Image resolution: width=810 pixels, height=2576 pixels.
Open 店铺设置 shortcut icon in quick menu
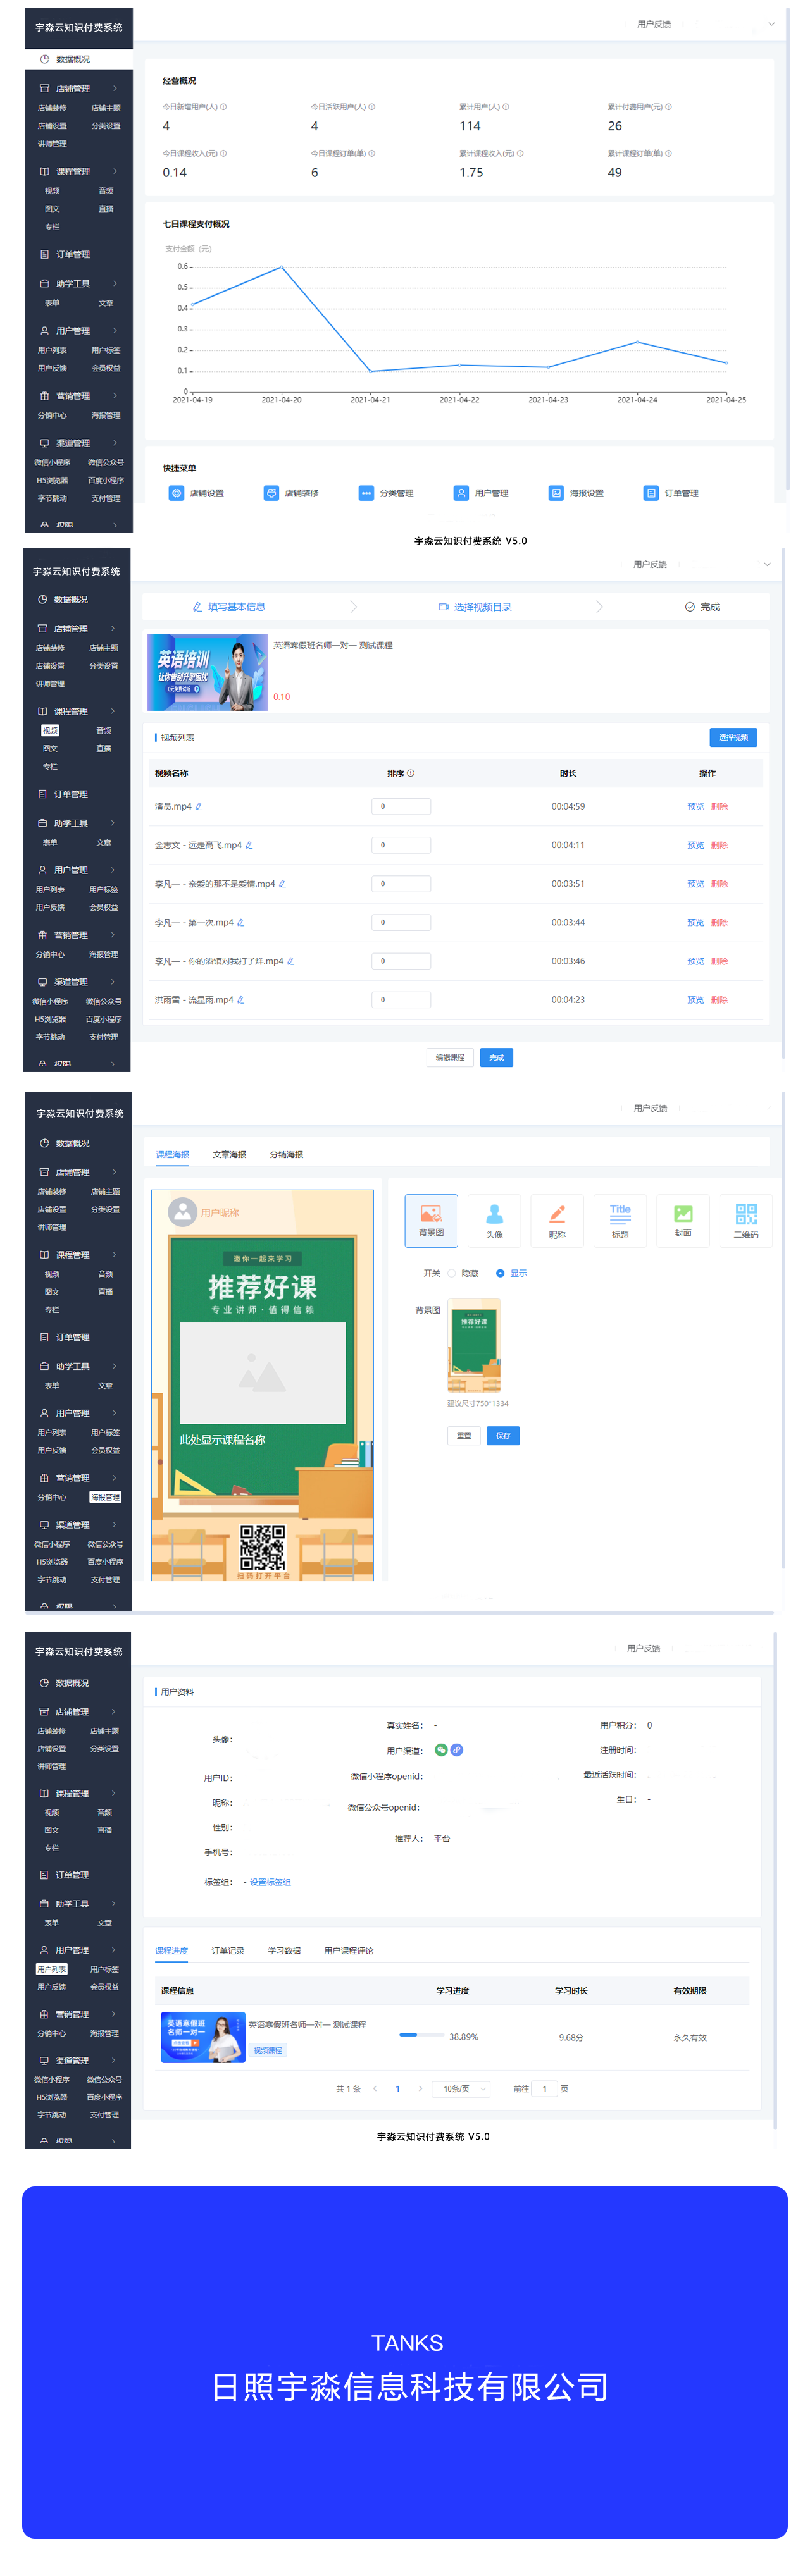tap(176, 493)
